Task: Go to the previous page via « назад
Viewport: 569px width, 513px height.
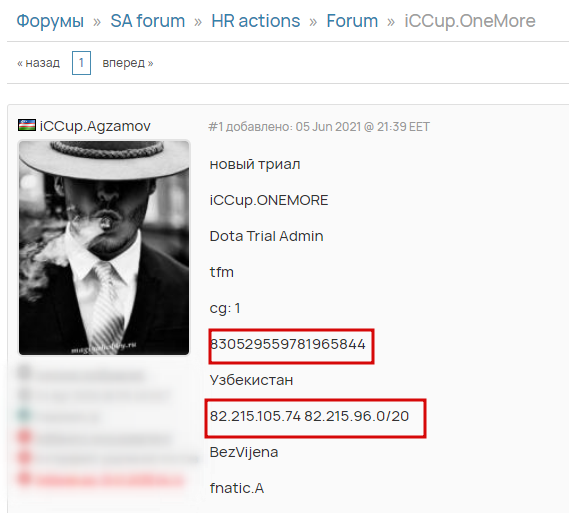Action: pos(38,63)
